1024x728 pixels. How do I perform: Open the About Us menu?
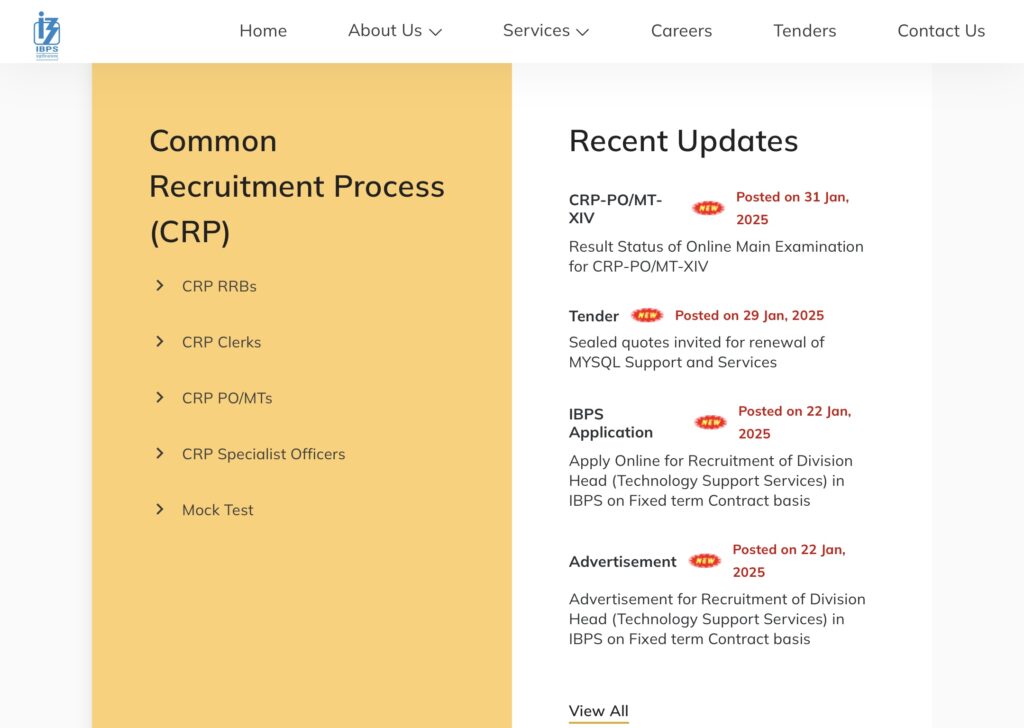pos(385,31)
